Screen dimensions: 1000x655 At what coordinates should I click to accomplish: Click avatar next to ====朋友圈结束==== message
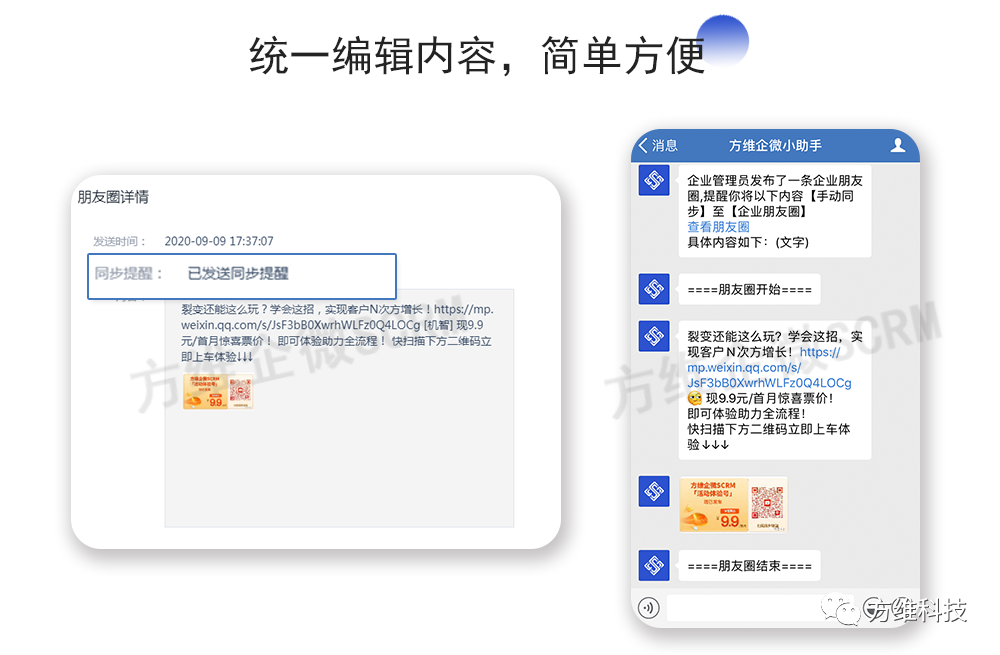654,565
